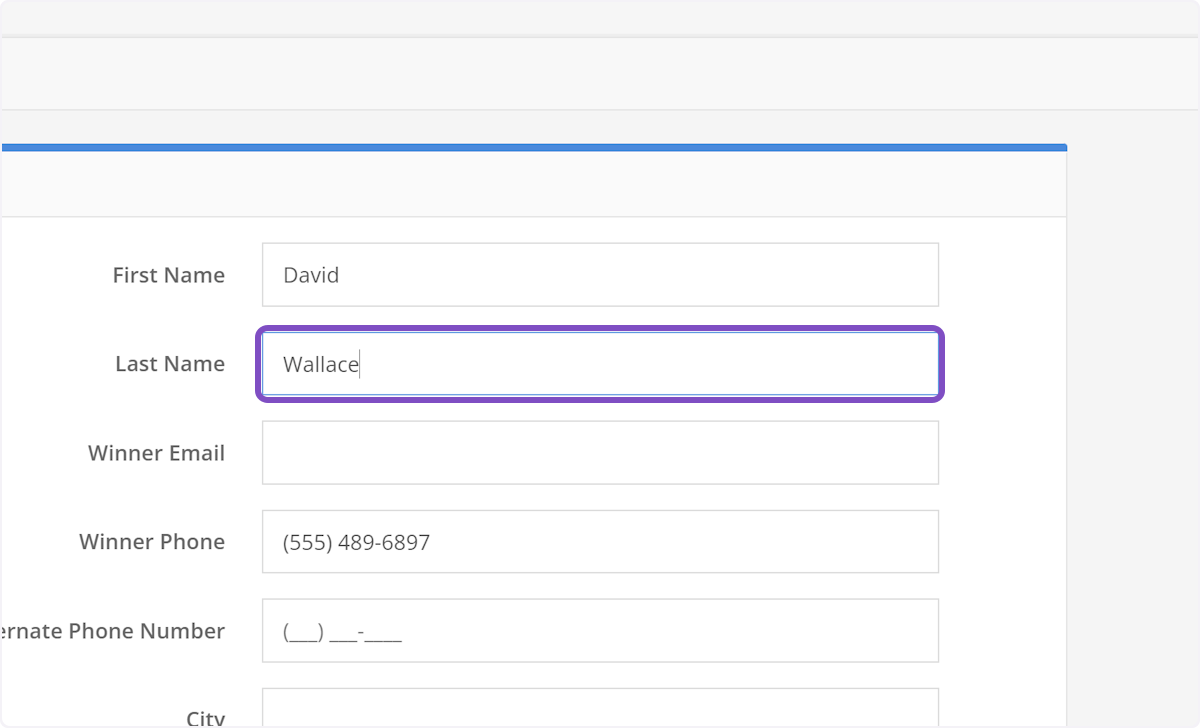Click the blue top border of form panel
This screenshot has width=1200, height=728.
tap(530, 147)
